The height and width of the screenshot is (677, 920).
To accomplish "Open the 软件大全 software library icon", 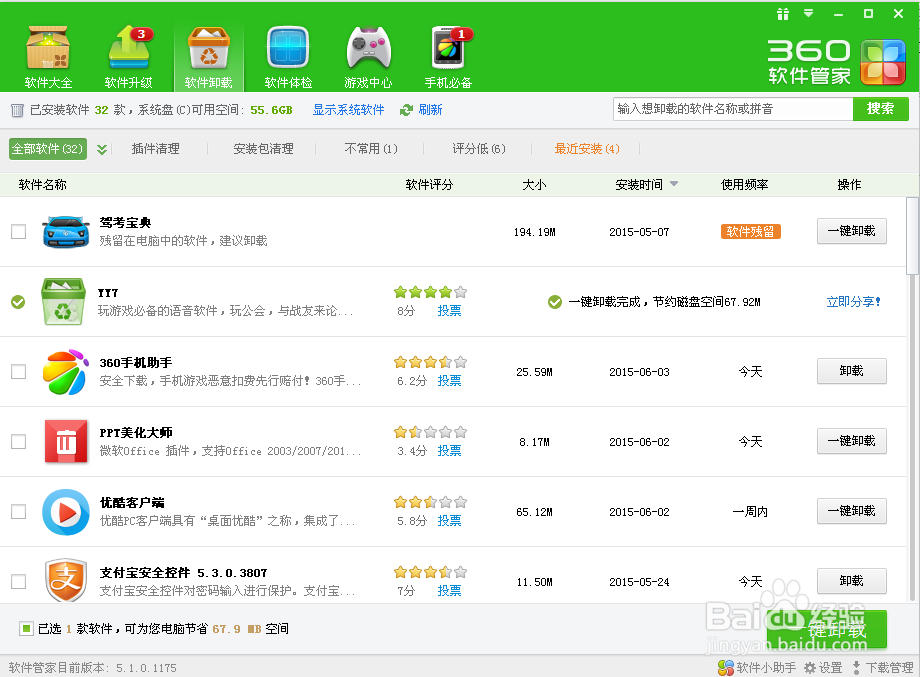I will point(48,57).
